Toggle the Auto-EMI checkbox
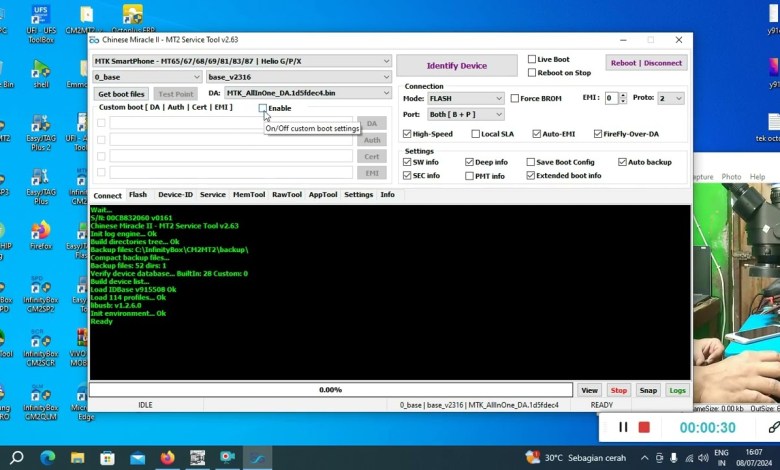The height and width of the screenshot is (470, 780). 537,134
